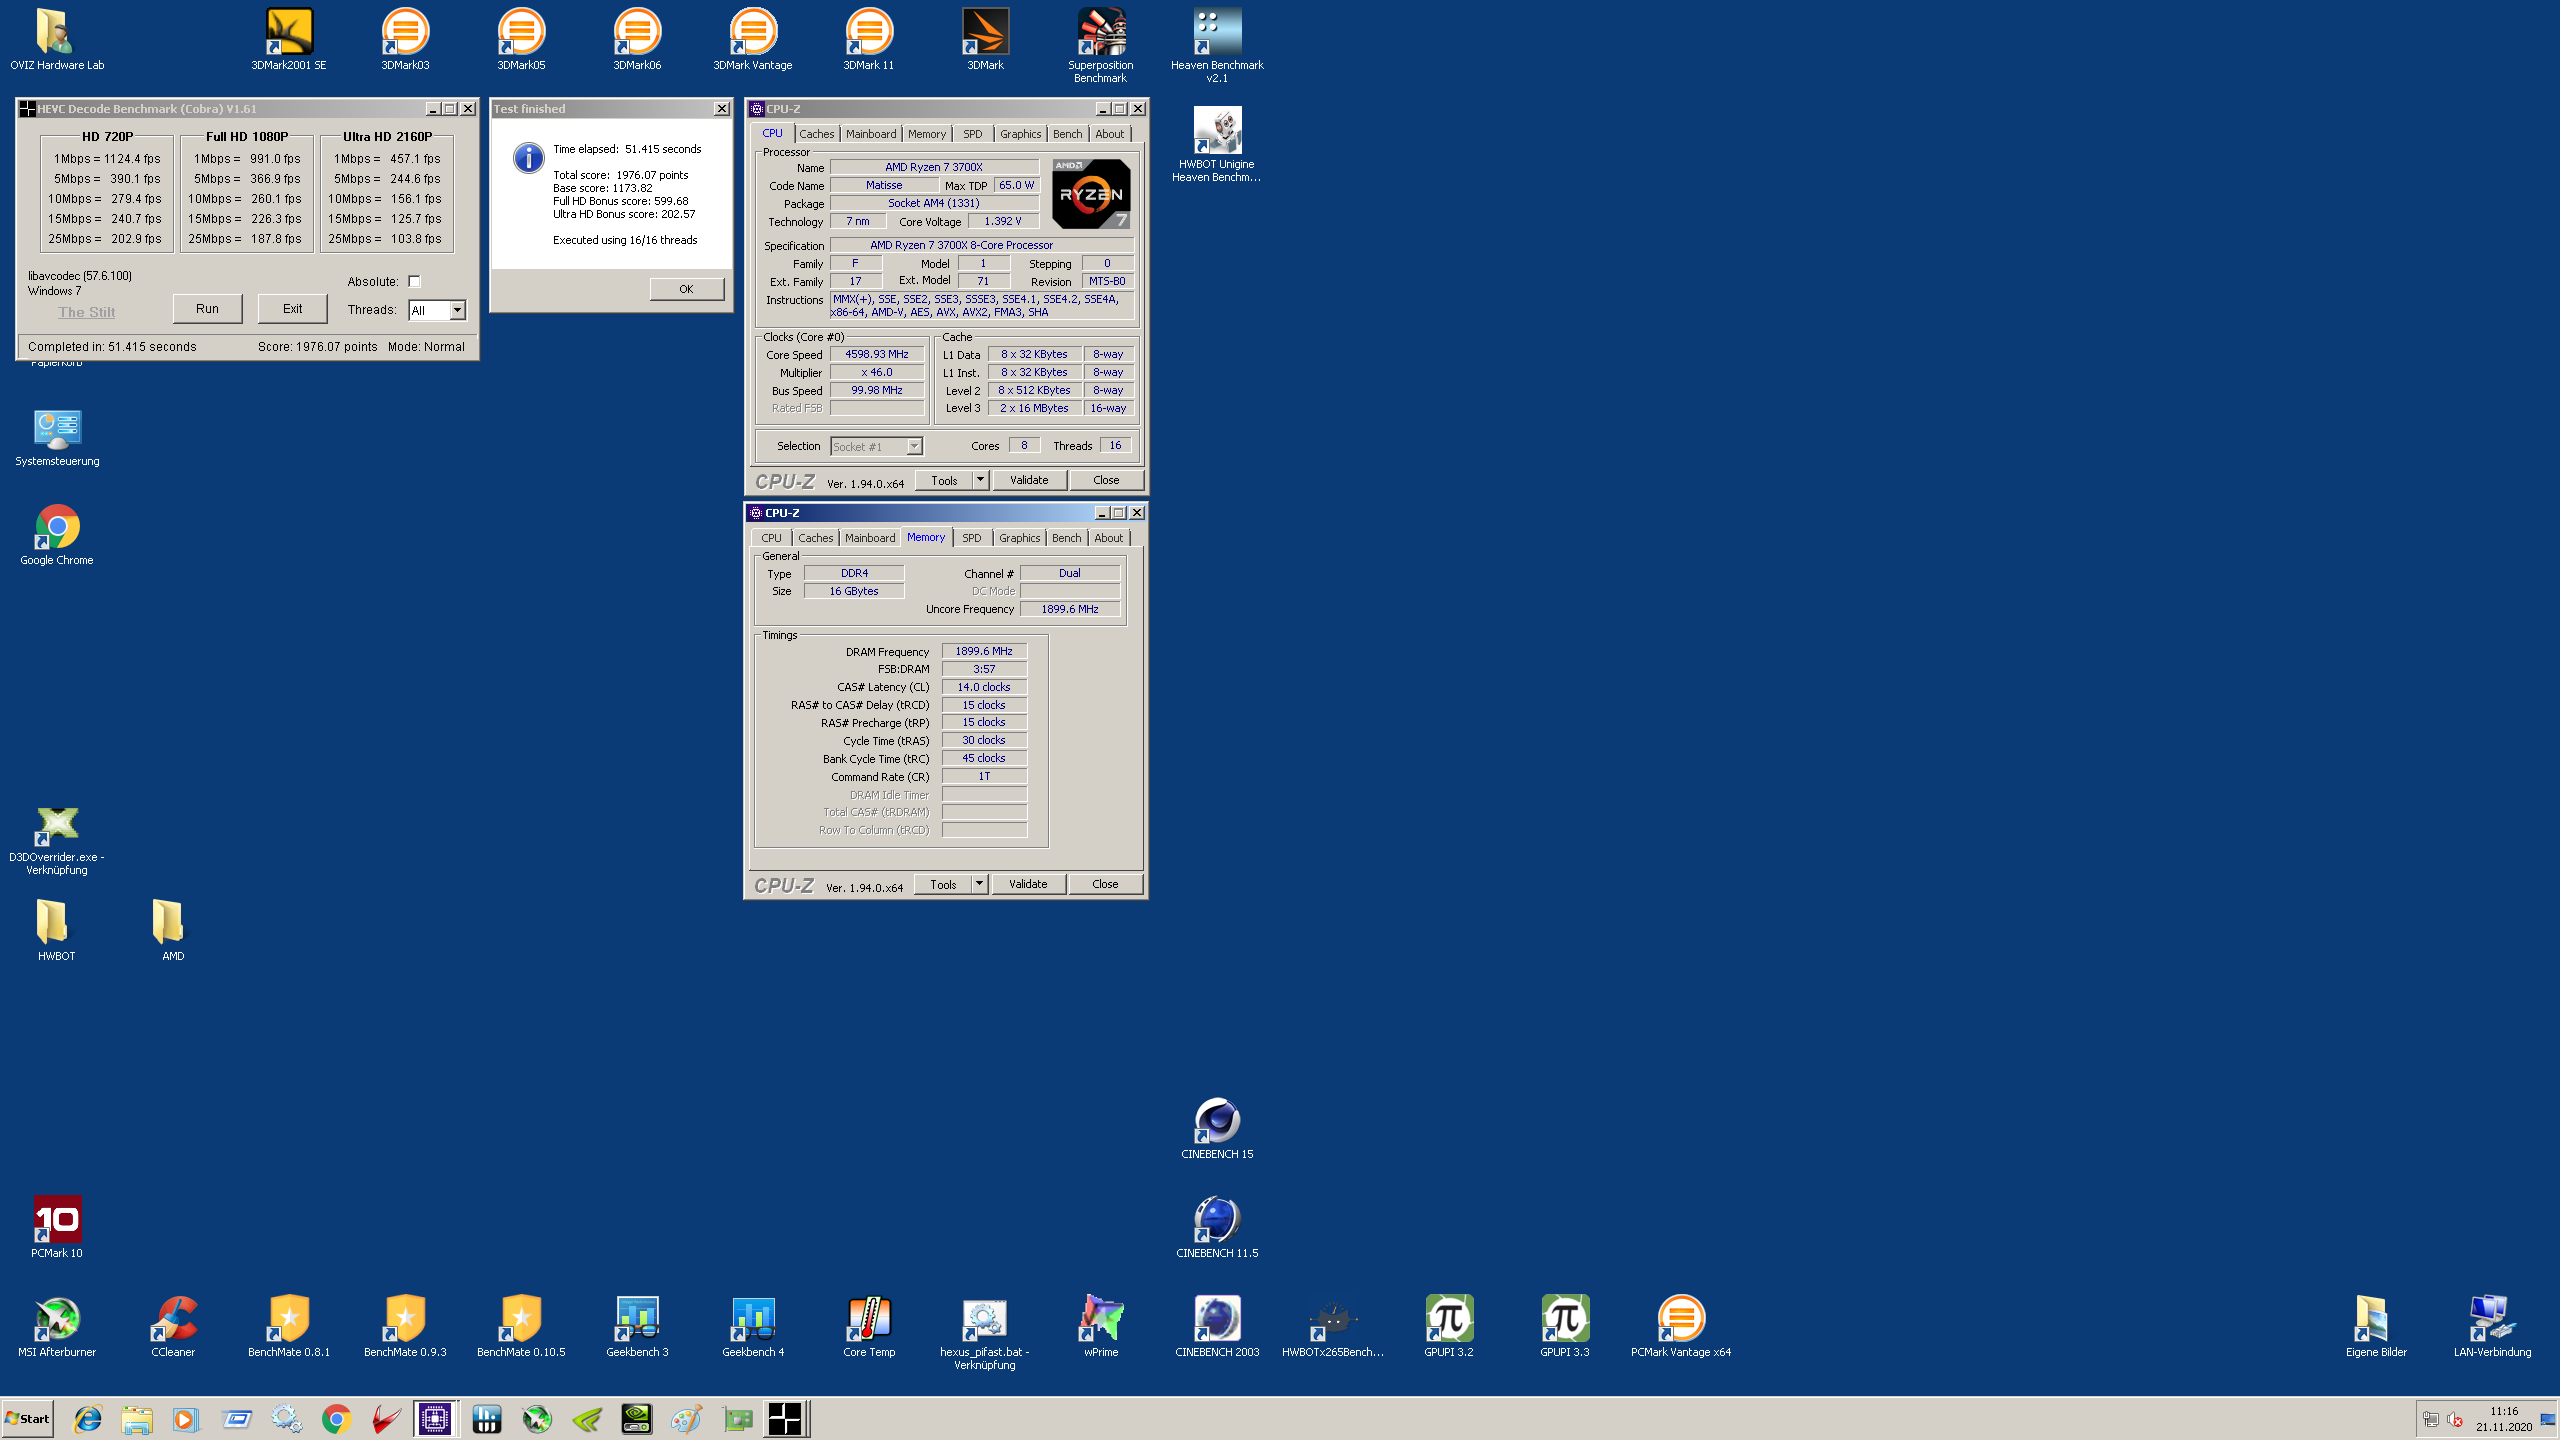Toggle the Absolute checkbox in HEVC benchmark
Image resolution: width=2560 pixels, height=1440 pixels.
click(x=414, y=282)
